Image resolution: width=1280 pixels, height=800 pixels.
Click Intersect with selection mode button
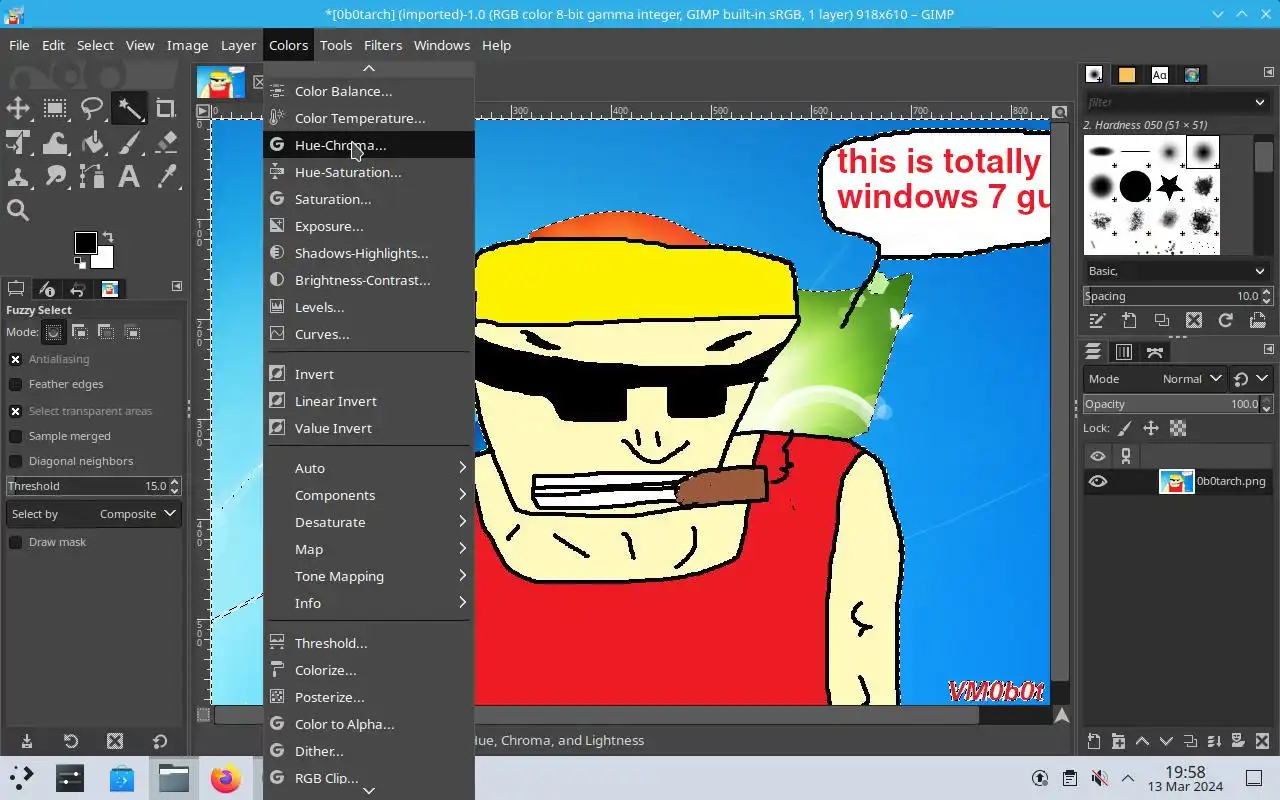click(x=132, y=332)
